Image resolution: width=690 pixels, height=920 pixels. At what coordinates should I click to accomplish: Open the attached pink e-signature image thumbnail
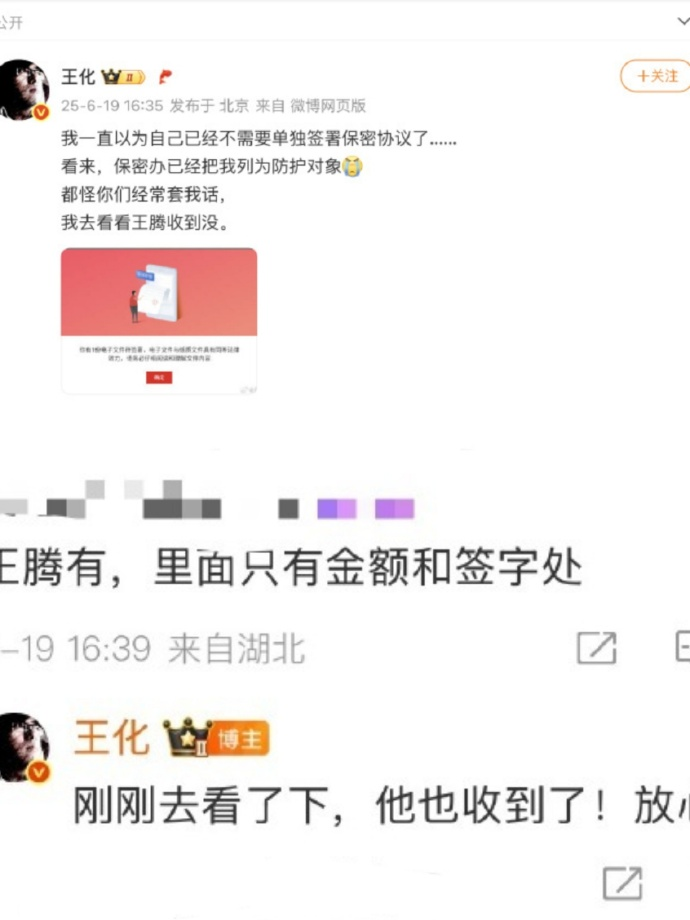click(159, 320)
